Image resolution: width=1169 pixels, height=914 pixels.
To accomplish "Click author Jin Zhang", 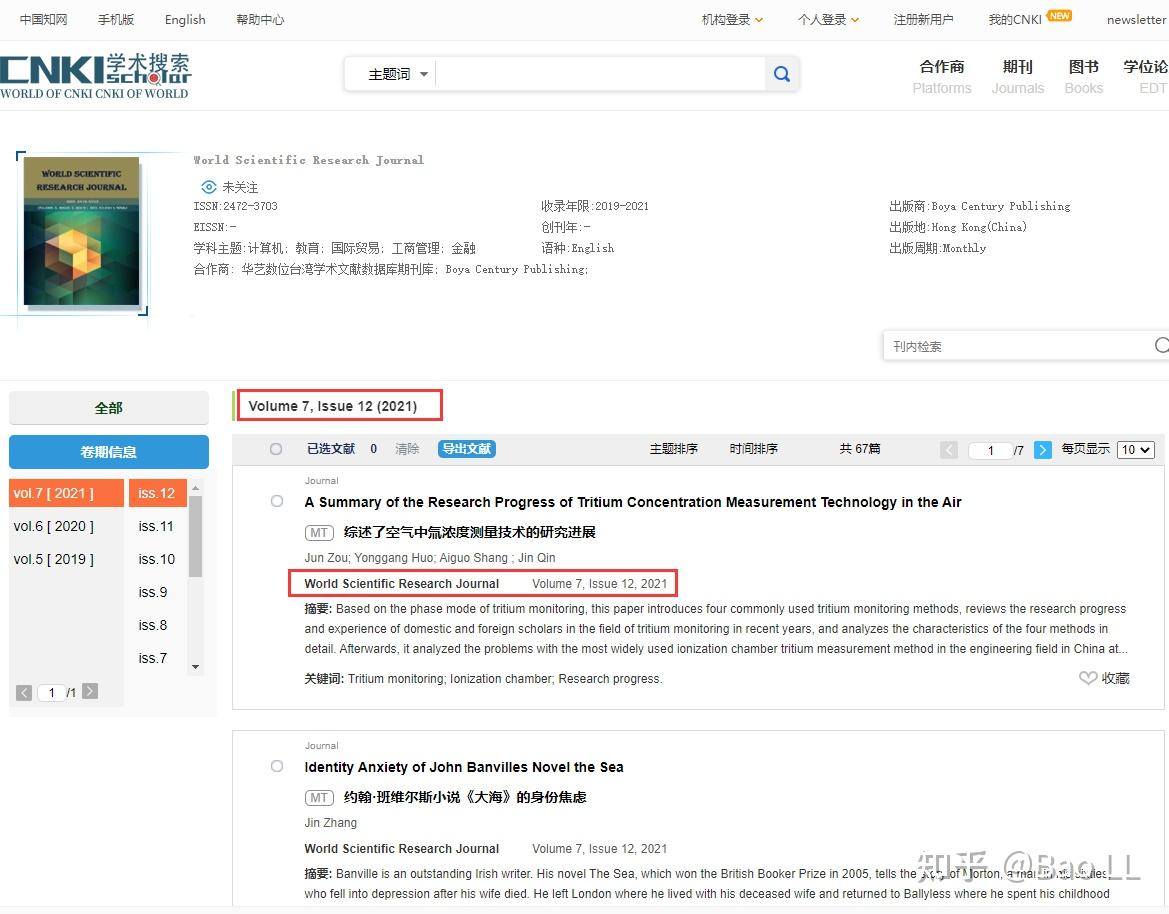I will click(x=330, y=823).
